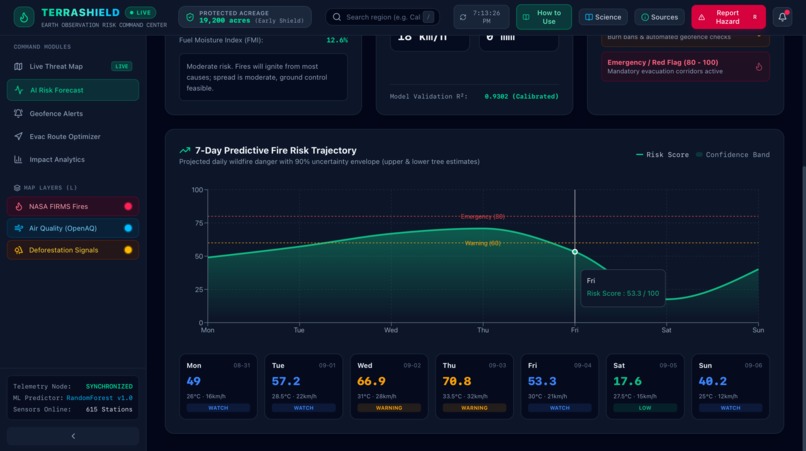Click the layers icon next to Map Layers
Screen dimensions: 806x451
(x=17, y=188)
